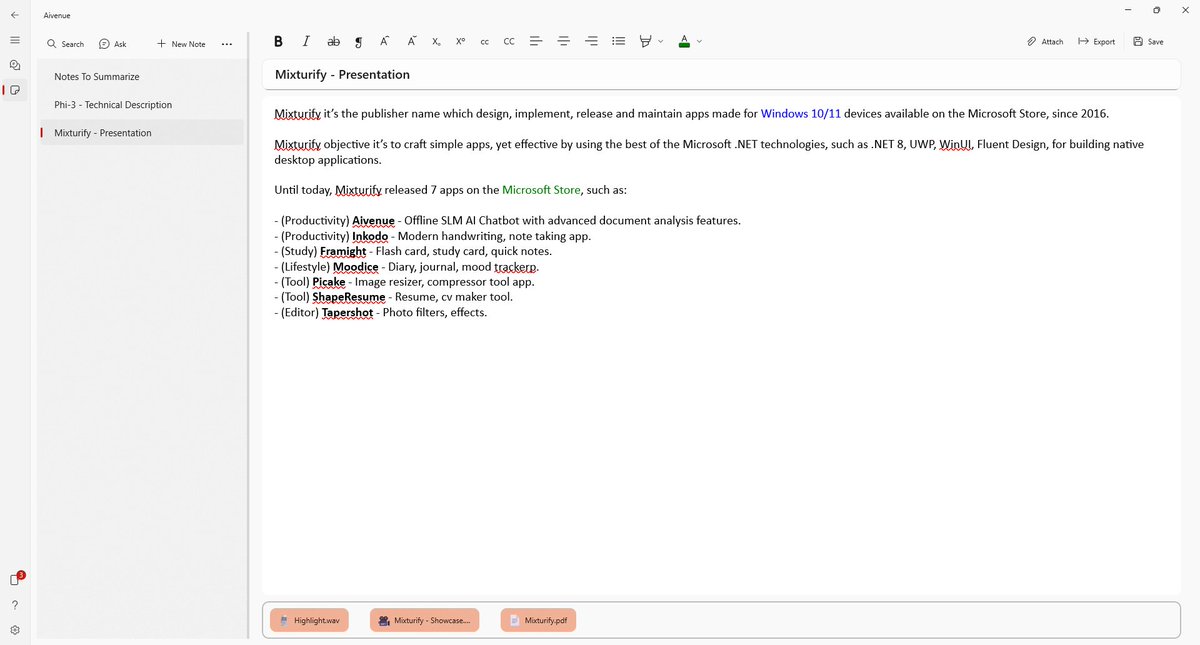Click the bold word Aivenue in the note
This screenshot has height=645, width=1200.
pos(374,221)
